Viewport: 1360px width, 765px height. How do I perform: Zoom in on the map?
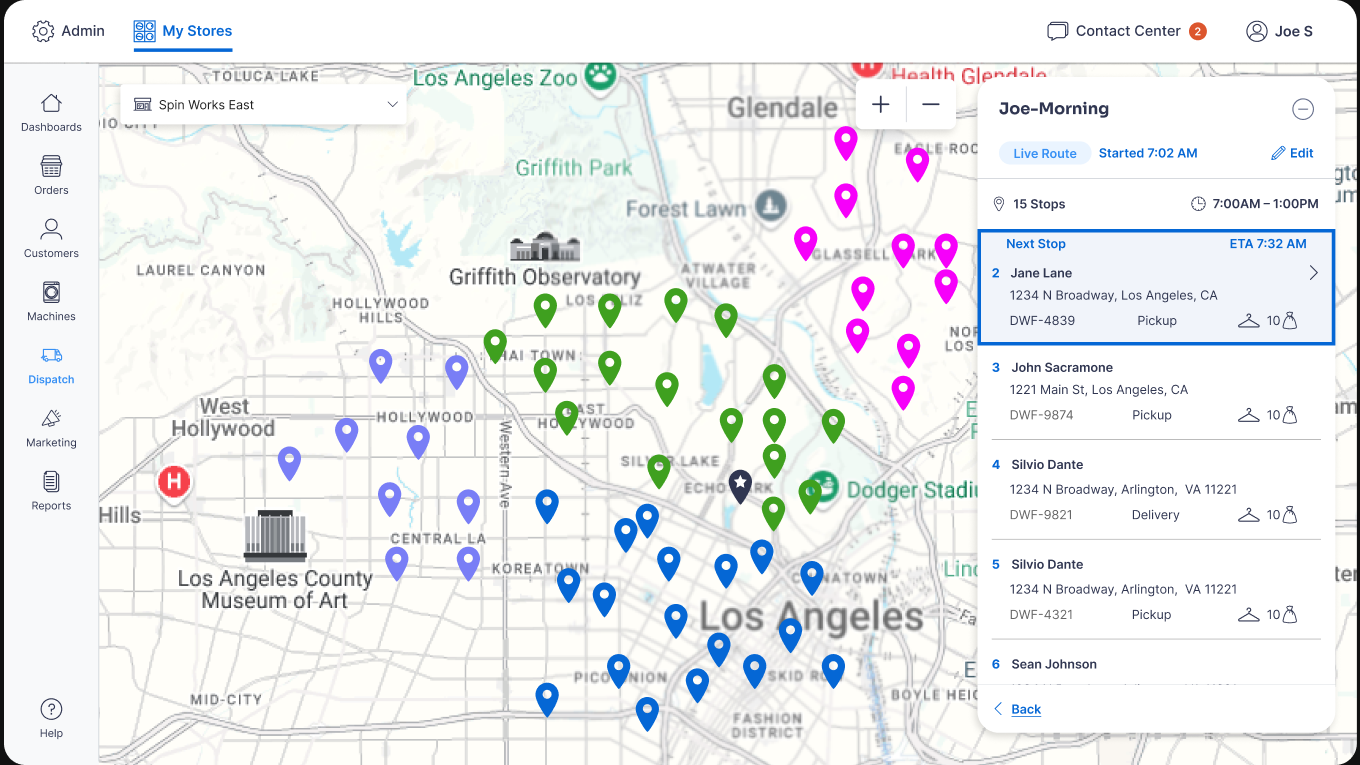[880, 105]
